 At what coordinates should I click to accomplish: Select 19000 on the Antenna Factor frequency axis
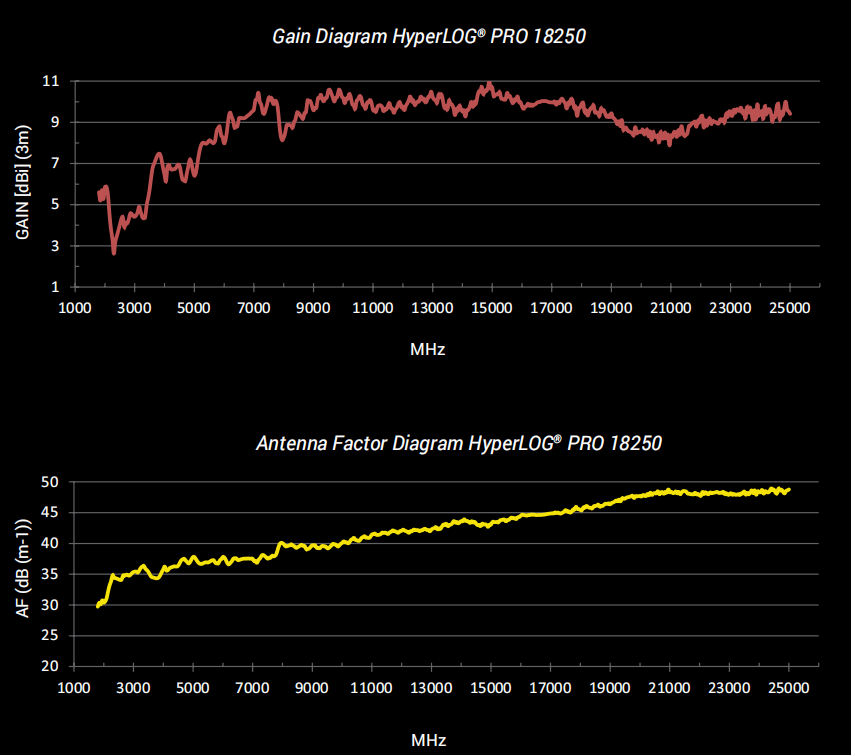tap(610, 688)
